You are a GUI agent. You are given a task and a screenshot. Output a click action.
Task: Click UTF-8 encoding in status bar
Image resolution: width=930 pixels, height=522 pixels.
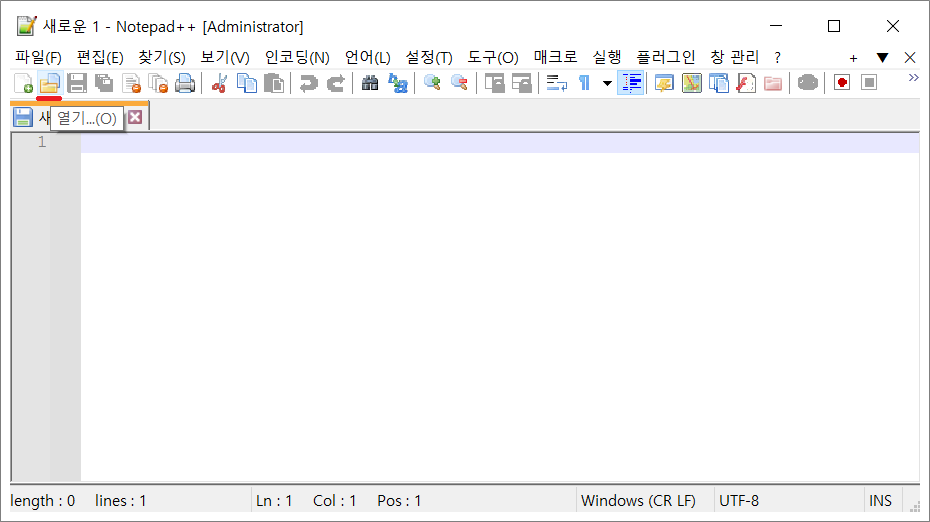click(739, 501)
